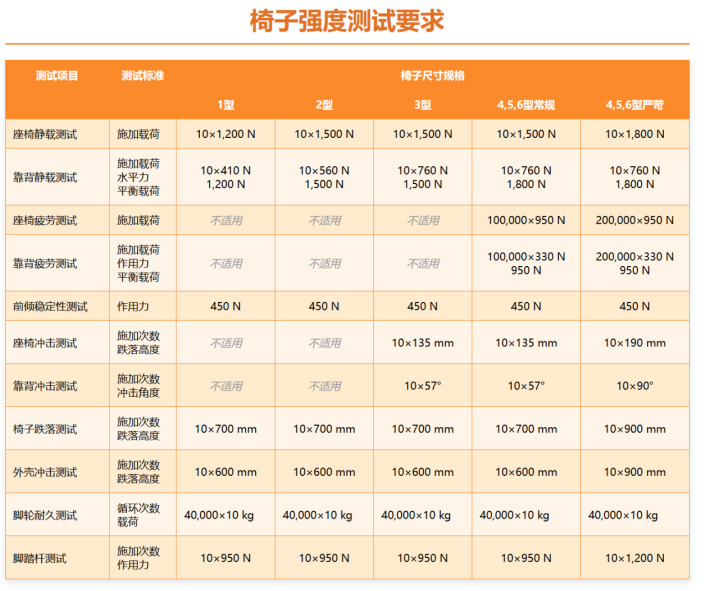Click the title 椅子强度测试要求

(347, 21)
